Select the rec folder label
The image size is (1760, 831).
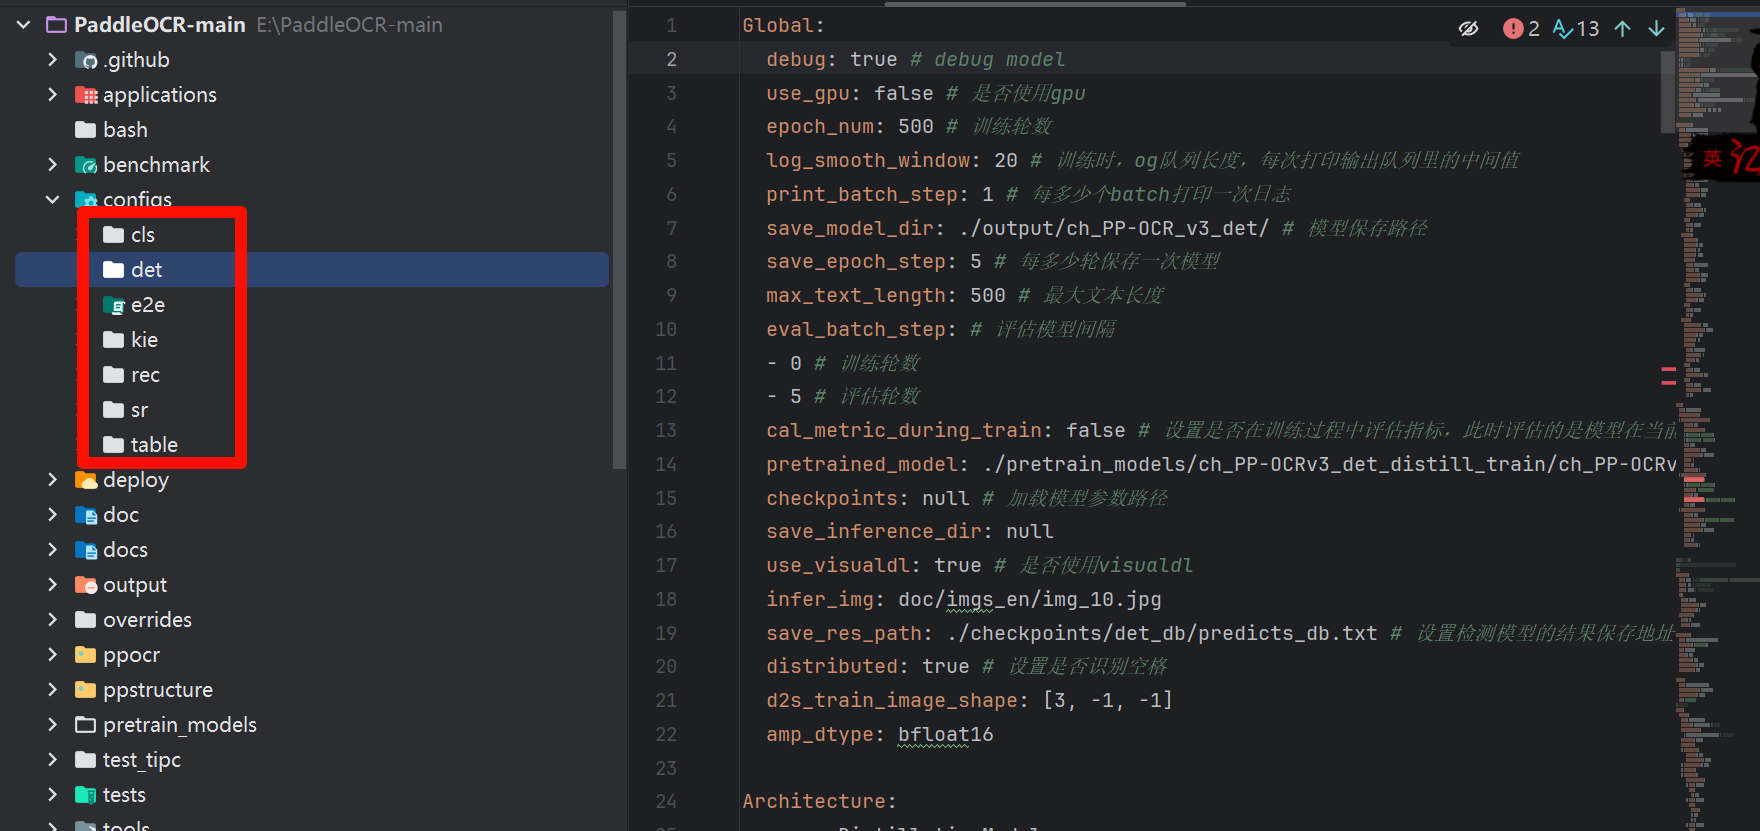[x=145, y=375]
